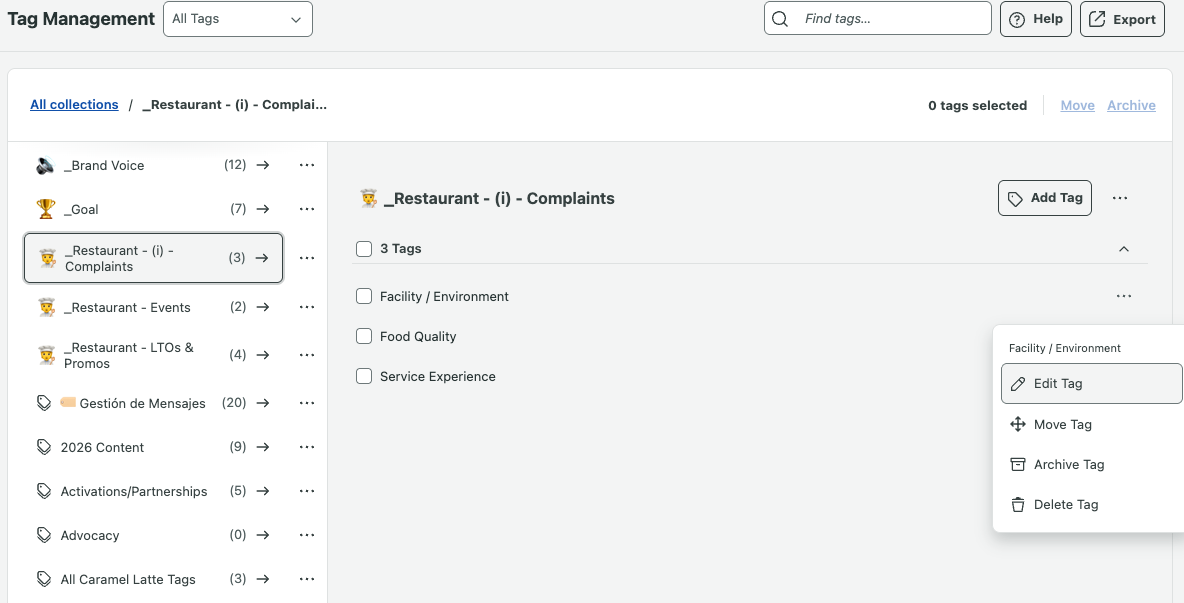Open options menu for _Brand Voice collection

[x=307, y=165]
